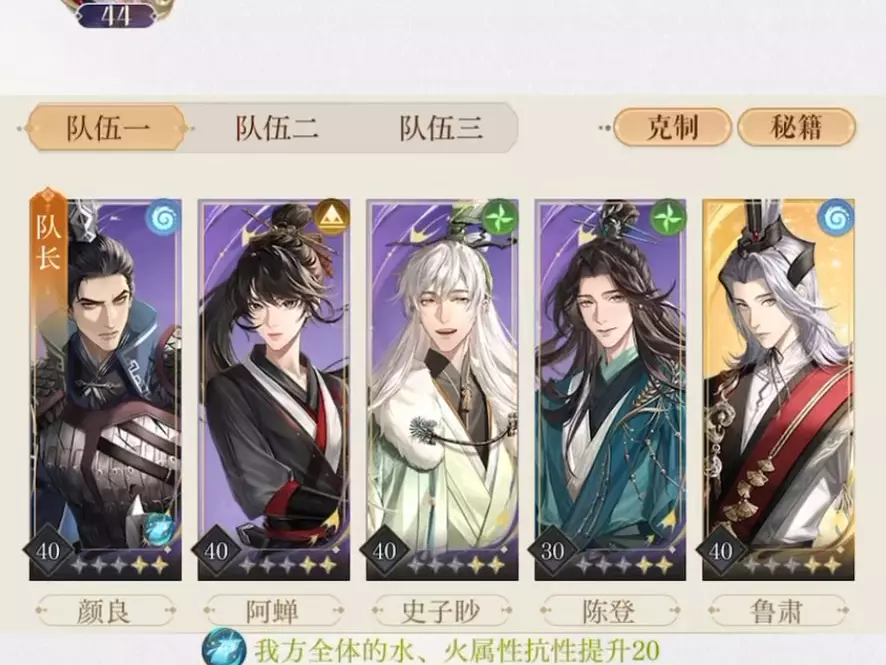Switch to the 队伍三 tab
The width and height of the screenshot is (886, 665).
pyautogui.click(x=441, y=128)
